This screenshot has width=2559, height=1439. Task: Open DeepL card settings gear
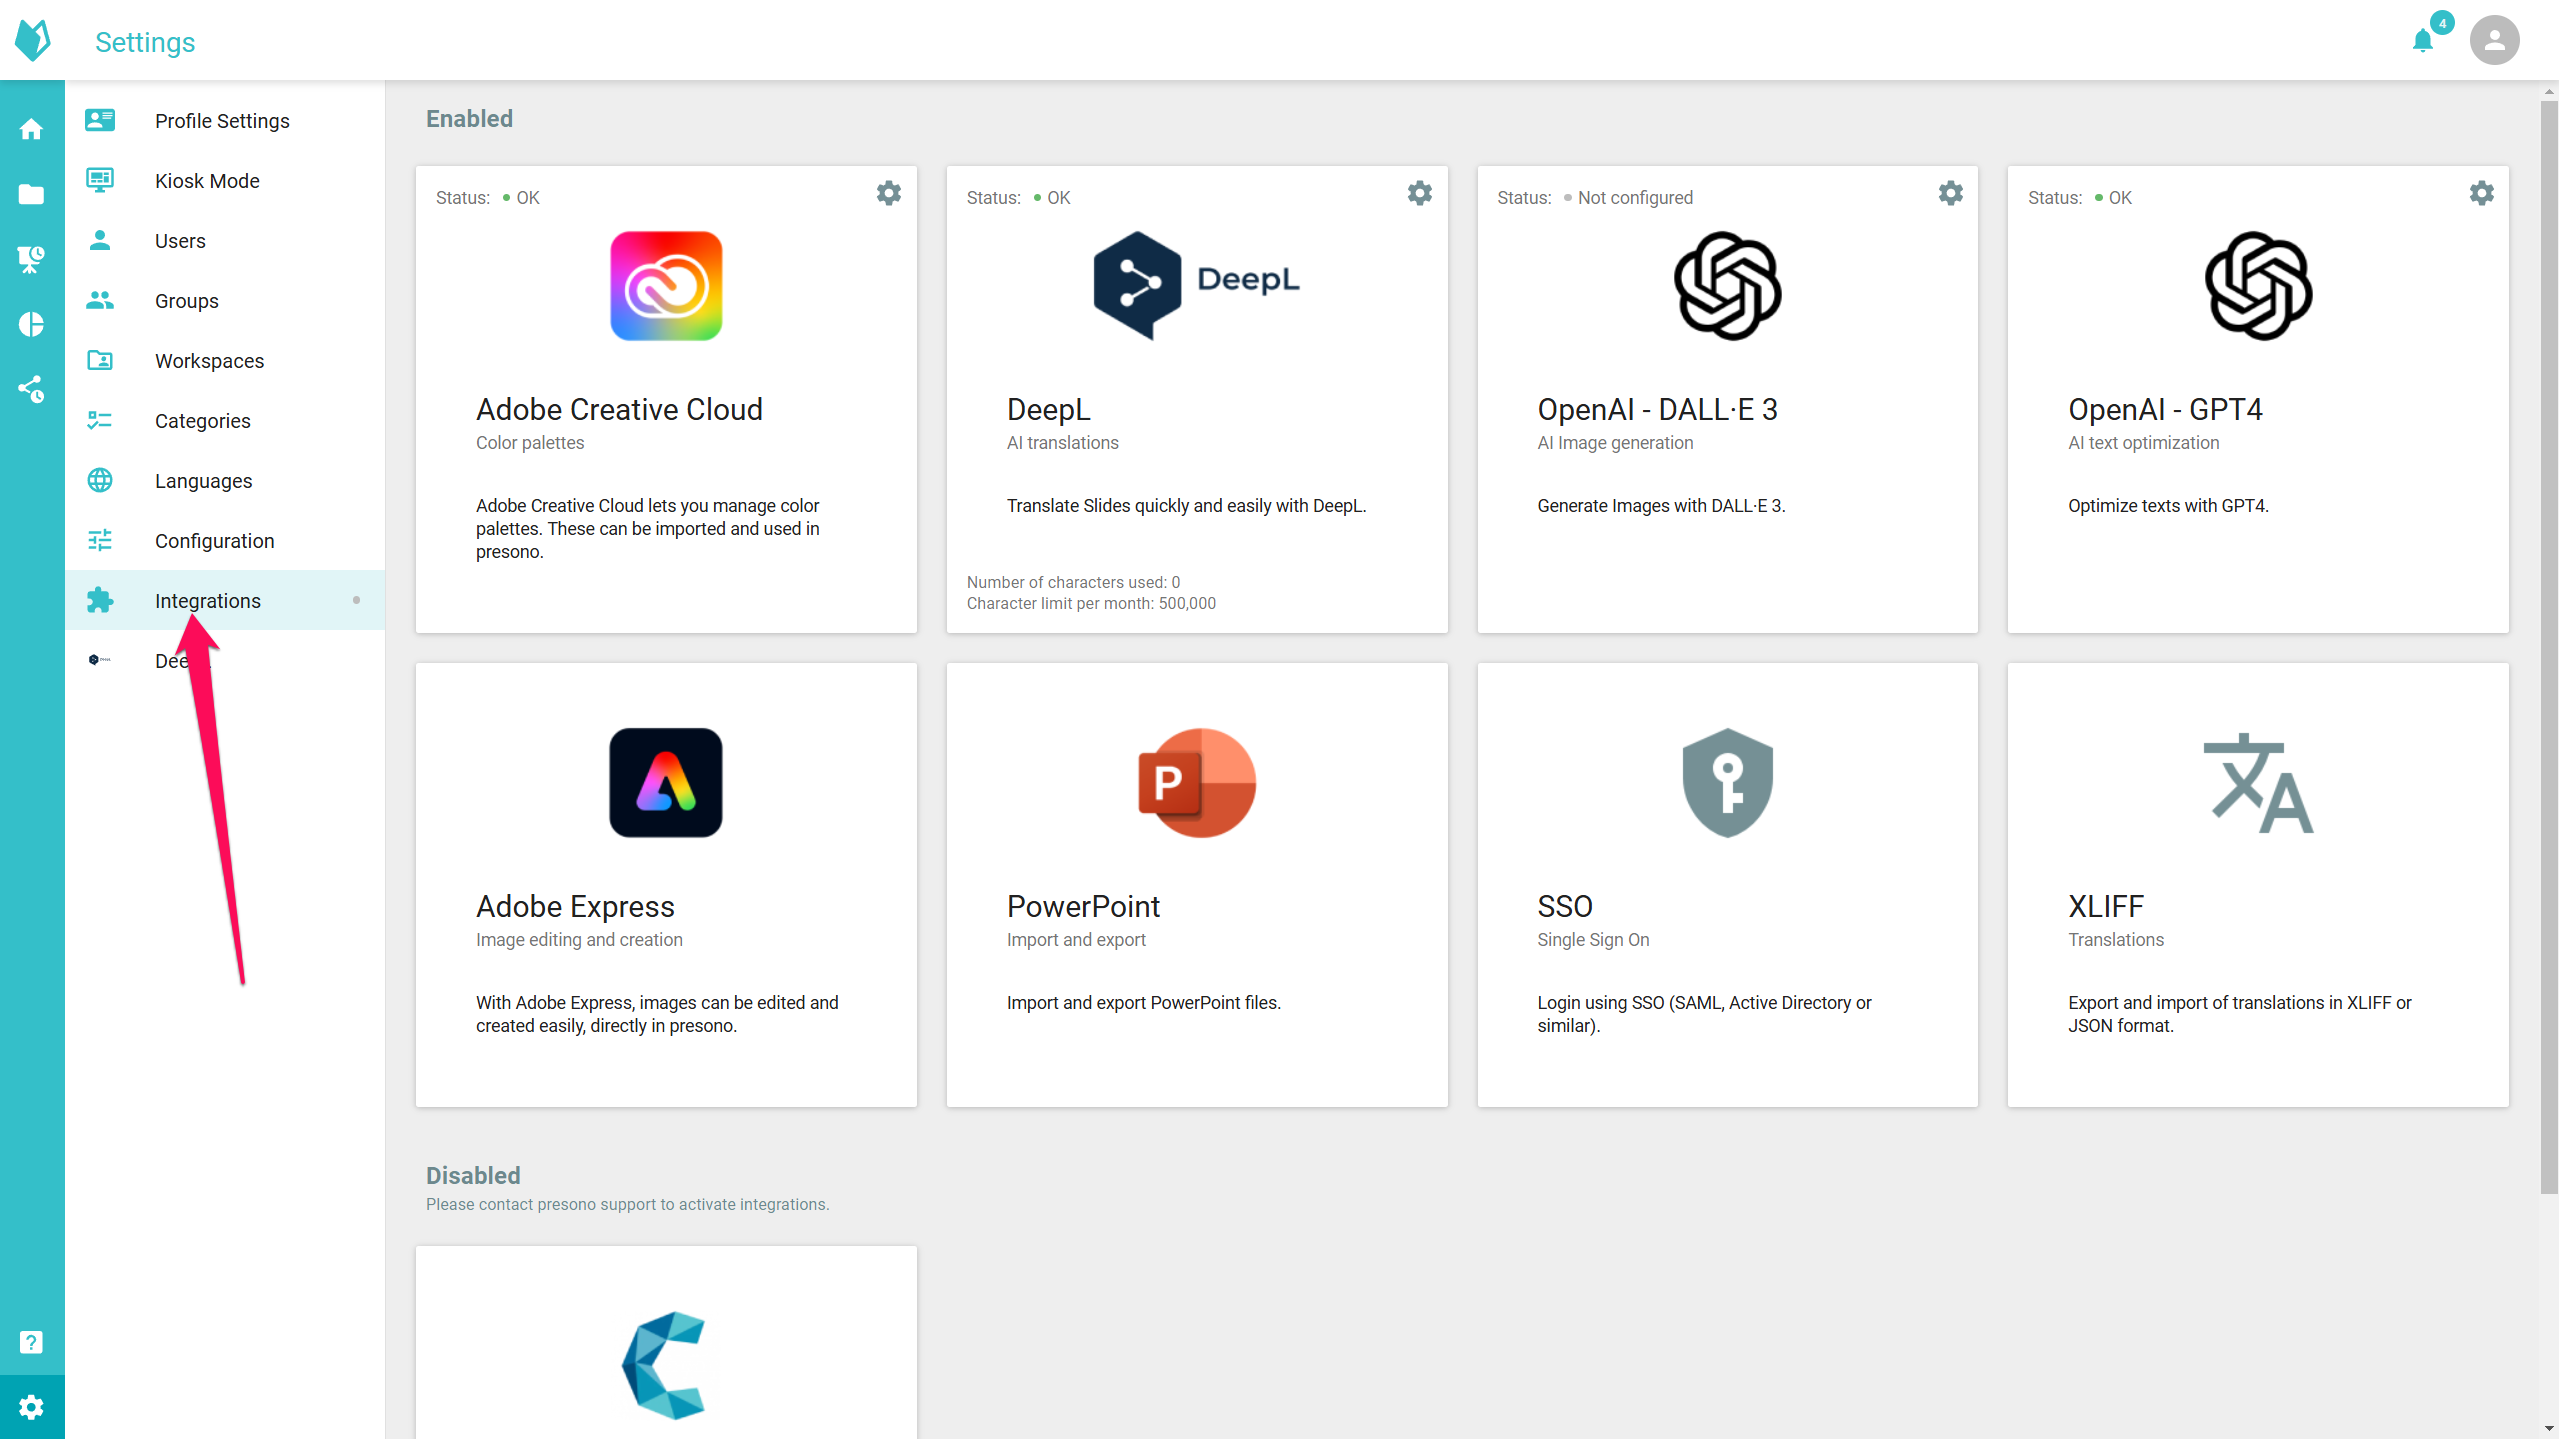pyautogui.click(x=1420, y=193)
